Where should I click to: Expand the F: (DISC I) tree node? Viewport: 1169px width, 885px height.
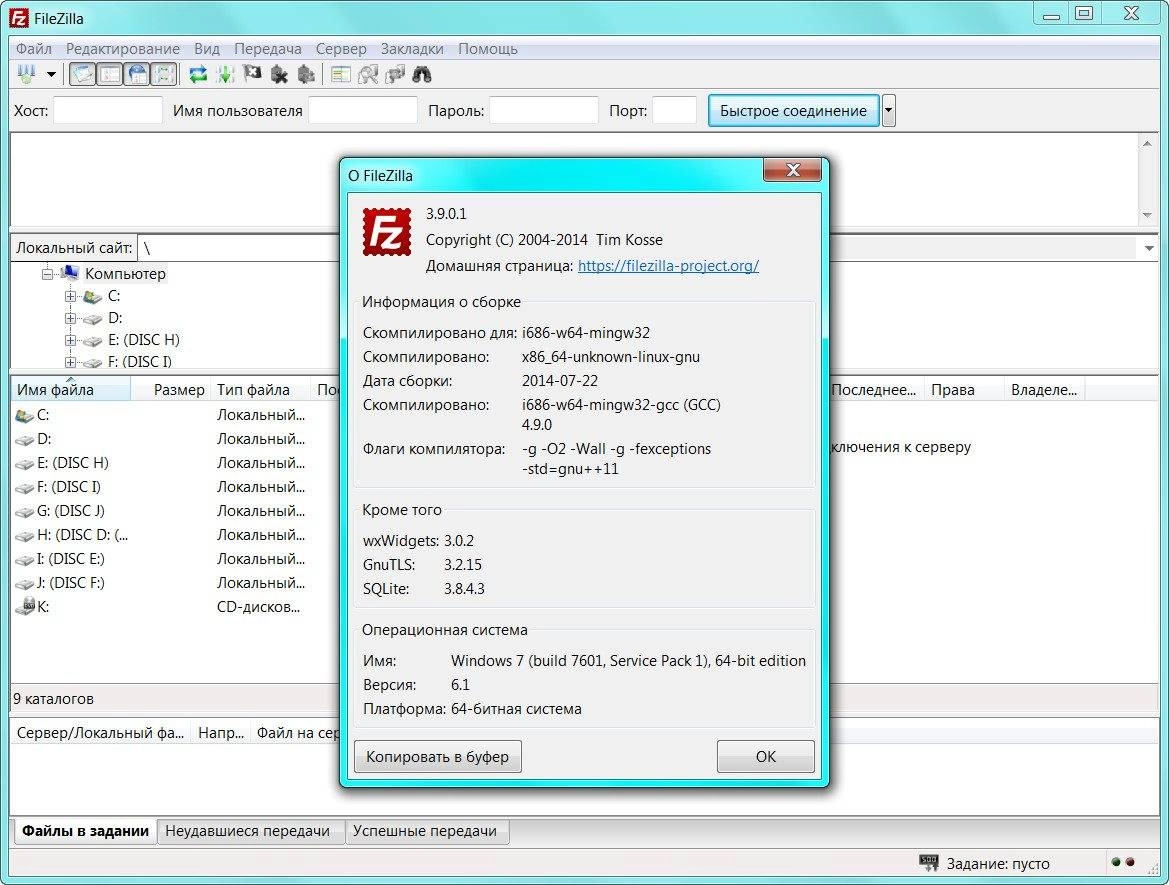pos(70,362)
